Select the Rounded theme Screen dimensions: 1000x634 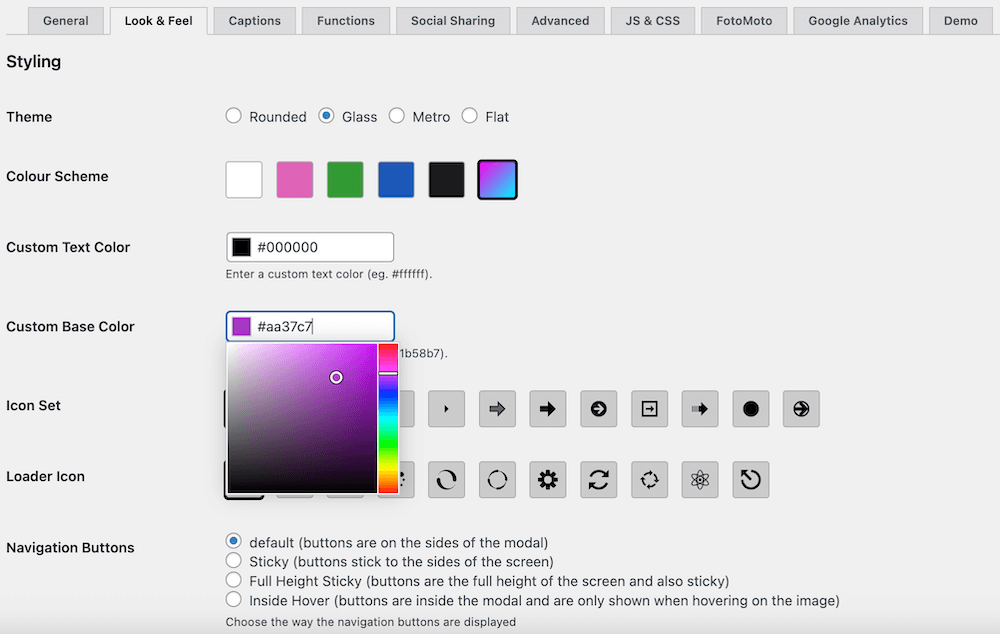232,116
